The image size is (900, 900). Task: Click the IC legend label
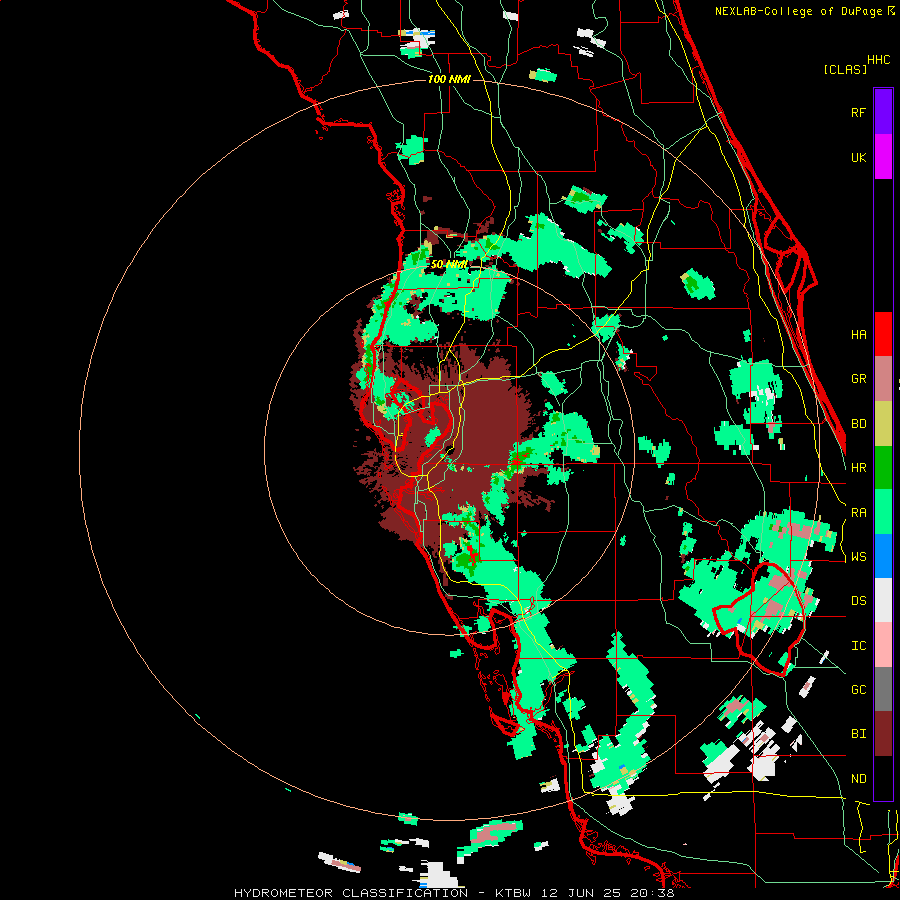(858, 646)
